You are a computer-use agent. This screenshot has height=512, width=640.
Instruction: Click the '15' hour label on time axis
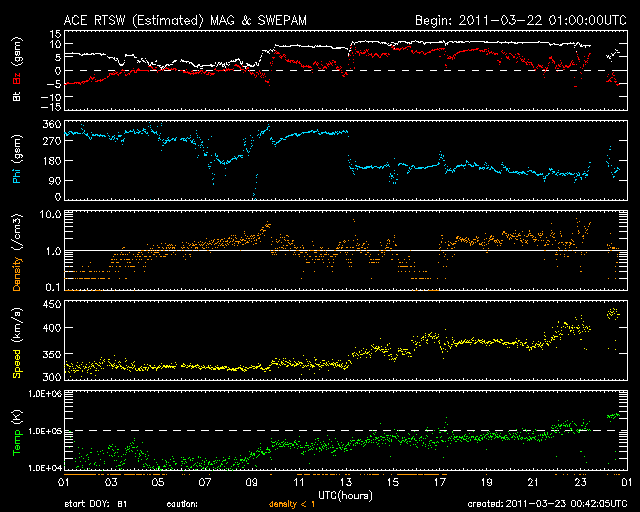tap(393, 483)
